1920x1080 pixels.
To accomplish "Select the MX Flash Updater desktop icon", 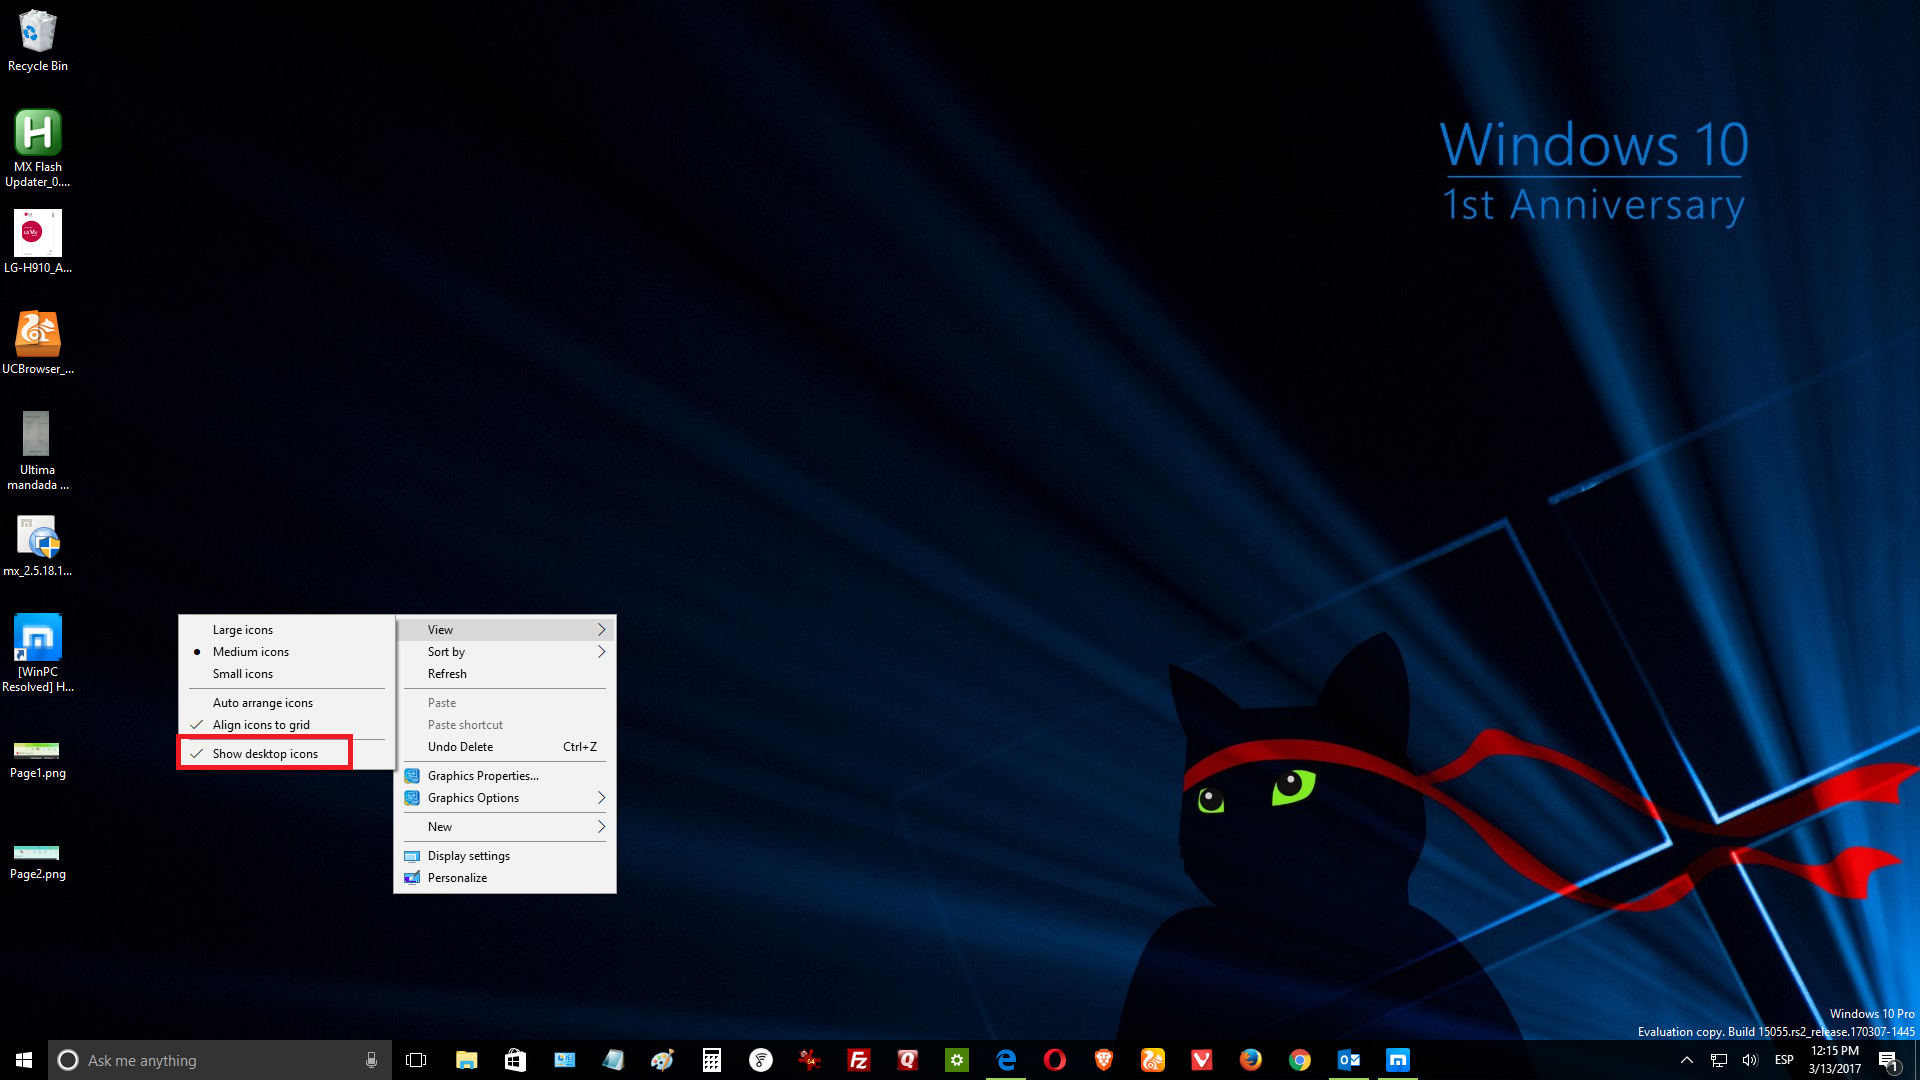I will [x=38, y=148].
